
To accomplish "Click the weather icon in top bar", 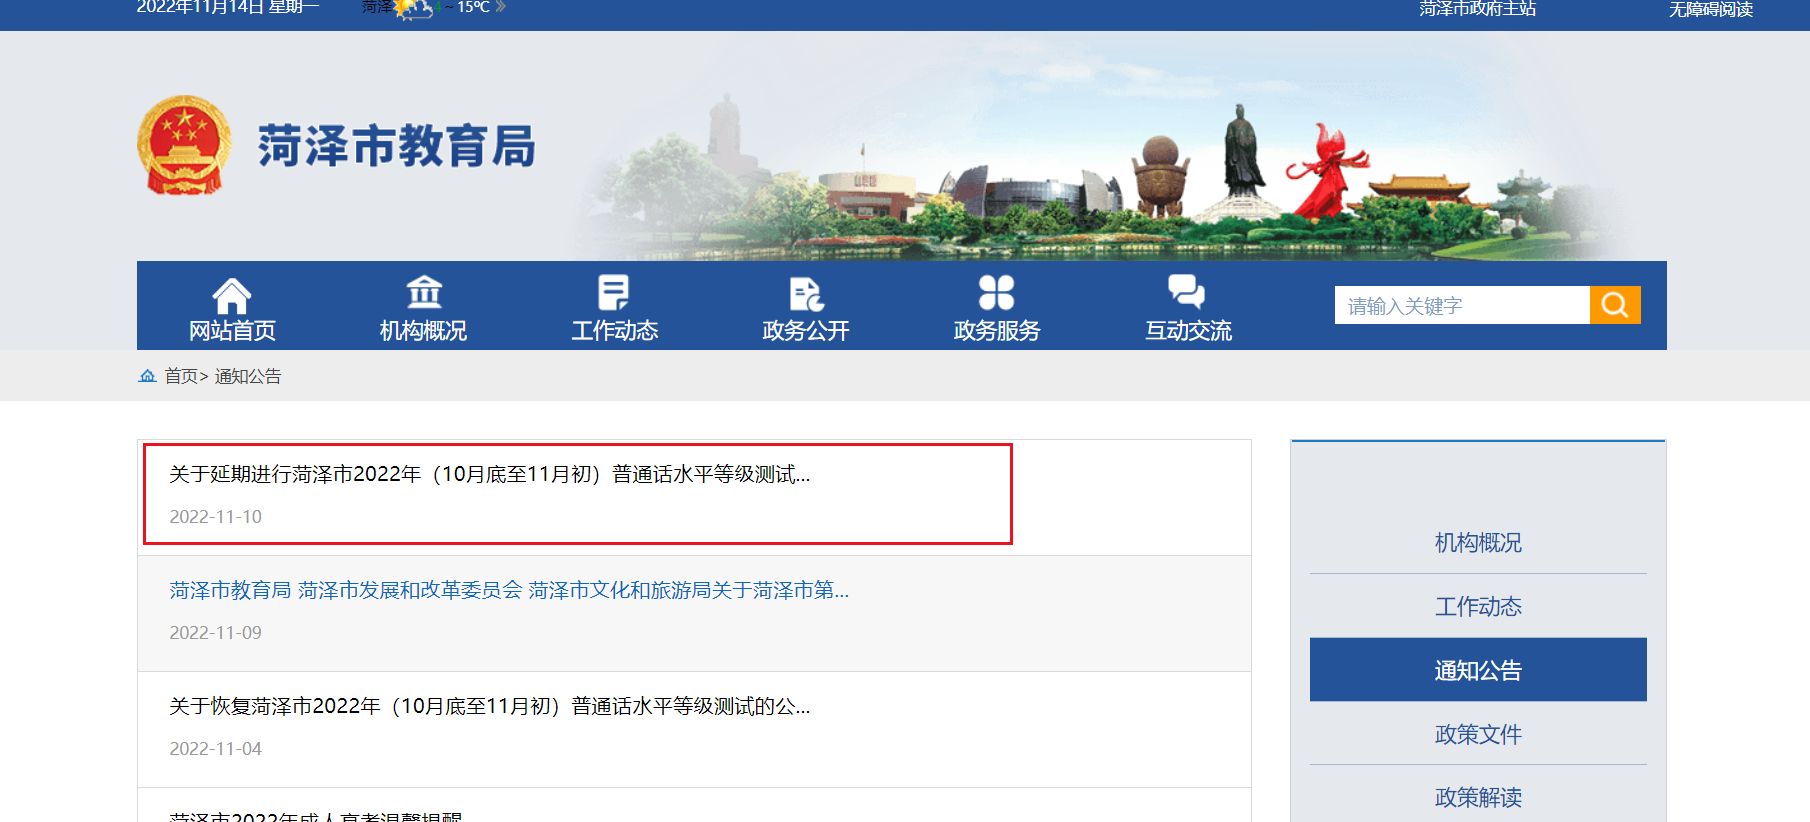I will coord(413,9).
